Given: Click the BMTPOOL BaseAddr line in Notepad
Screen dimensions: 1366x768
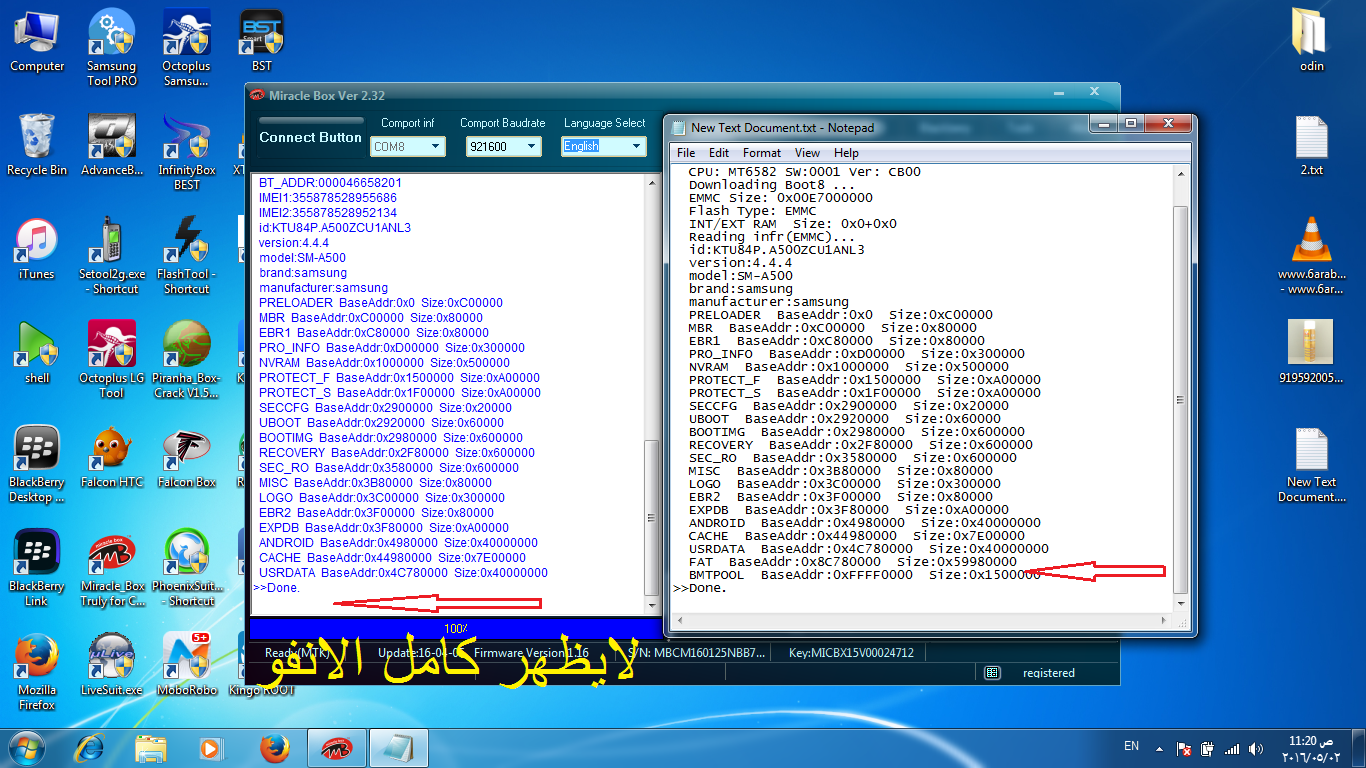Looking at the screenshot, I should pyautogui.click(x=865, y=575).
